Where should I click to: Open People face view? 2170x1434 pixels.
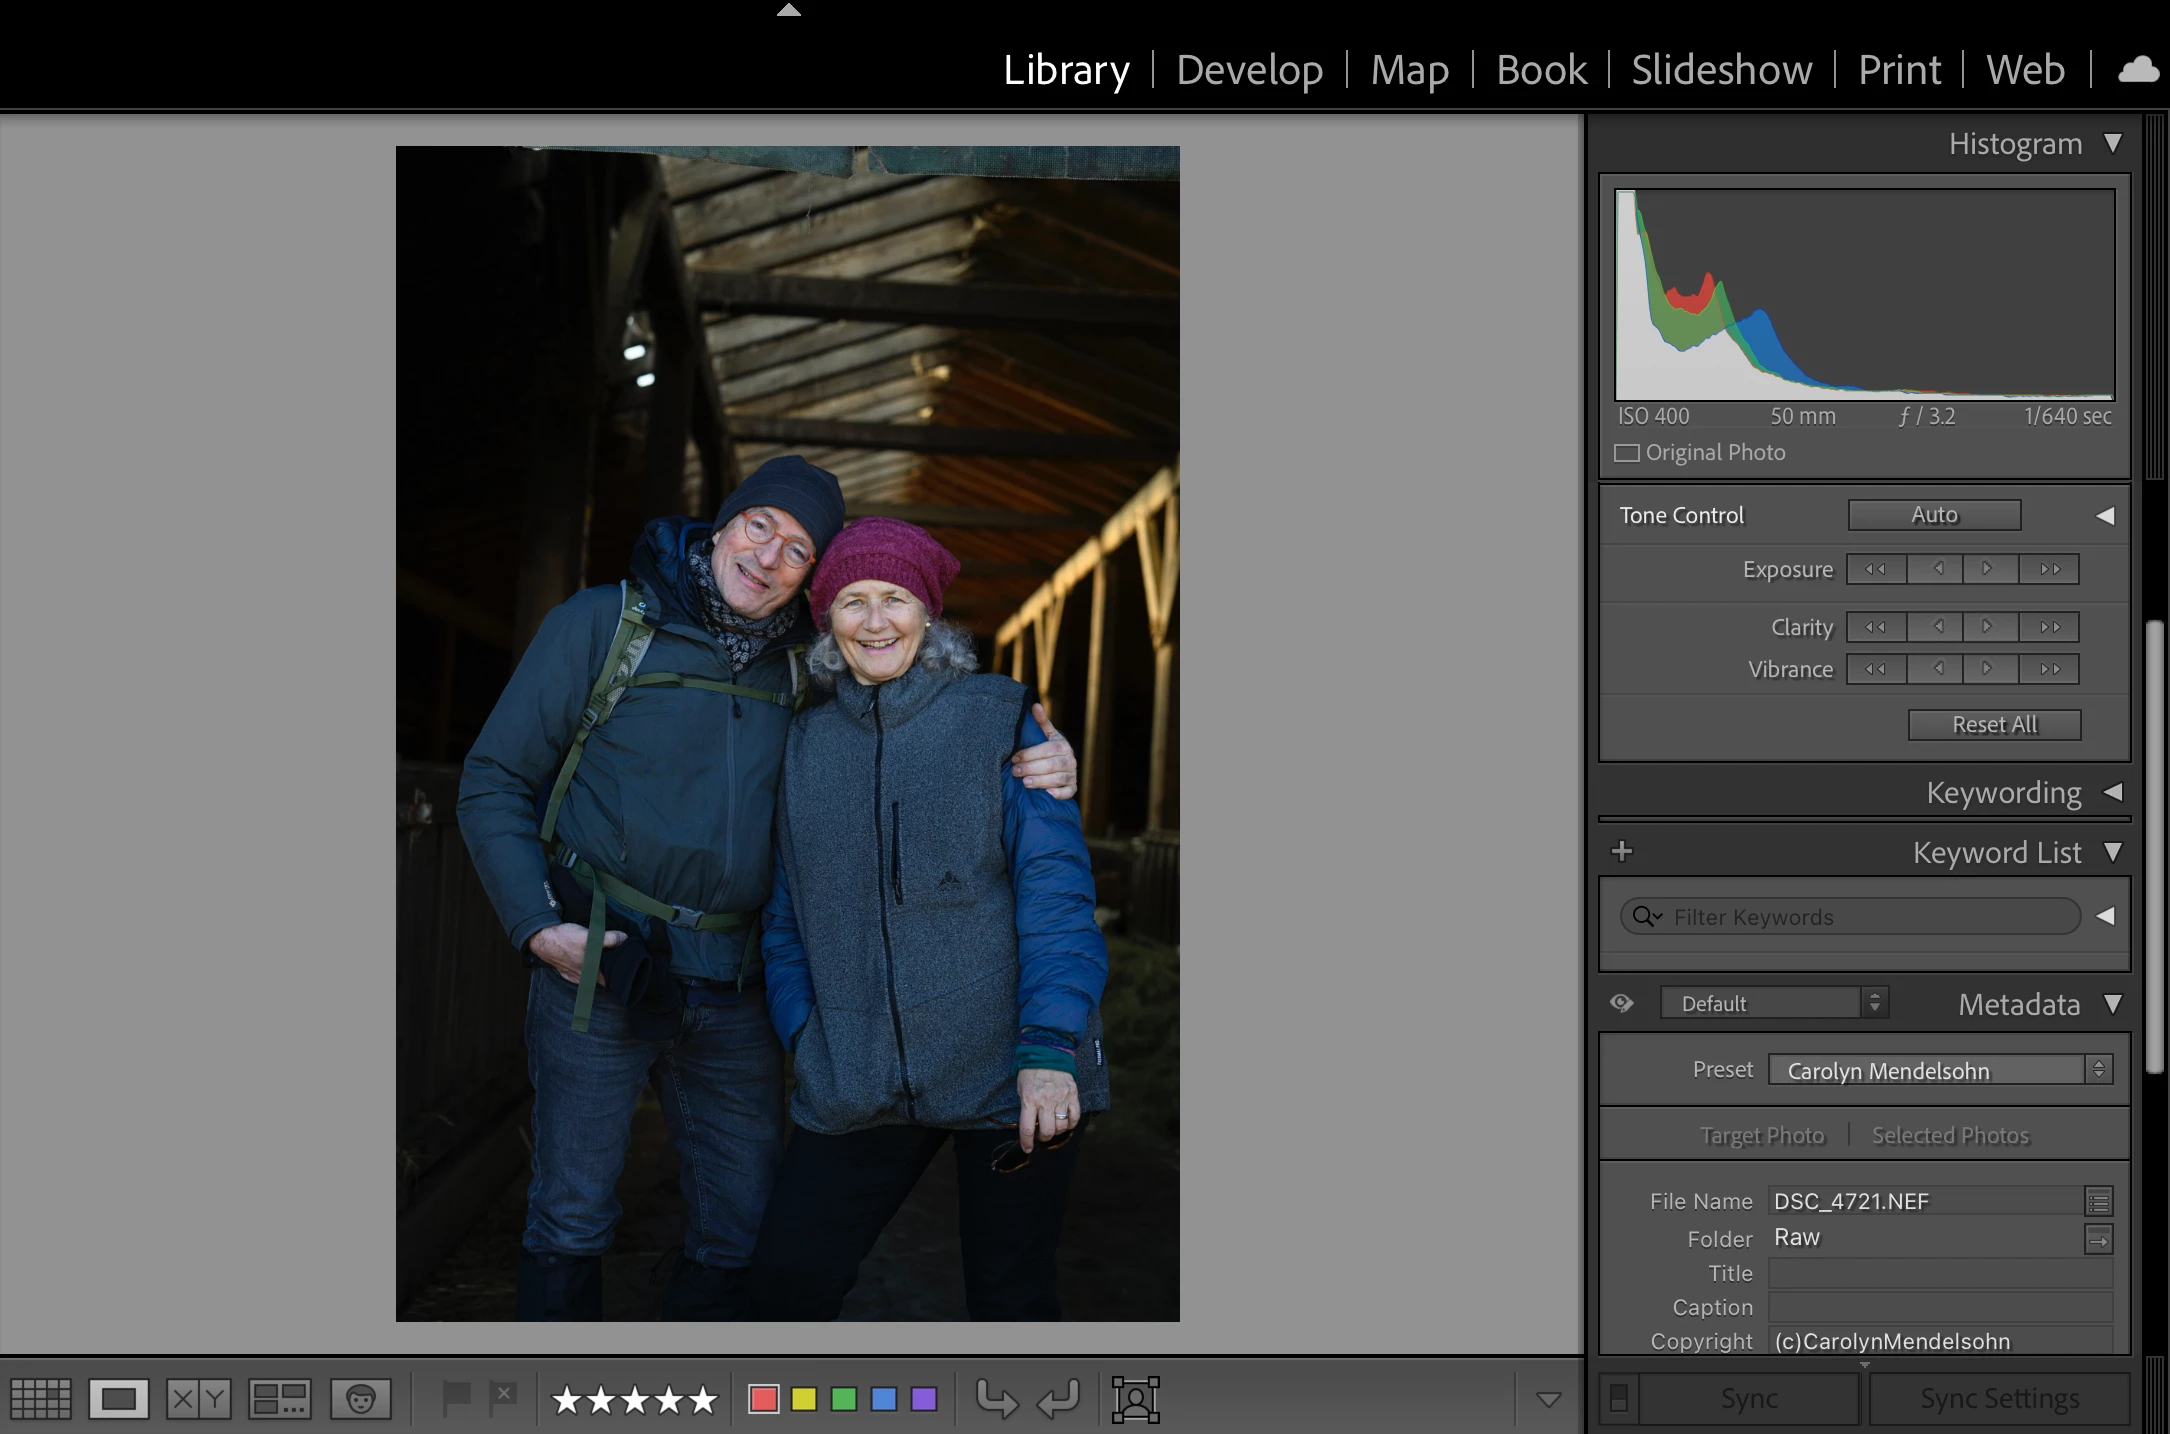[x=360, y=1398]
